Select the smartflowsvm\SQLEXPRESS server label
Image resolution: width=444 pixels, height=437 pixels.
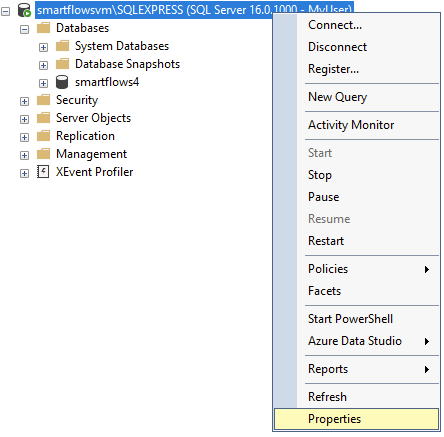[194, 10]
